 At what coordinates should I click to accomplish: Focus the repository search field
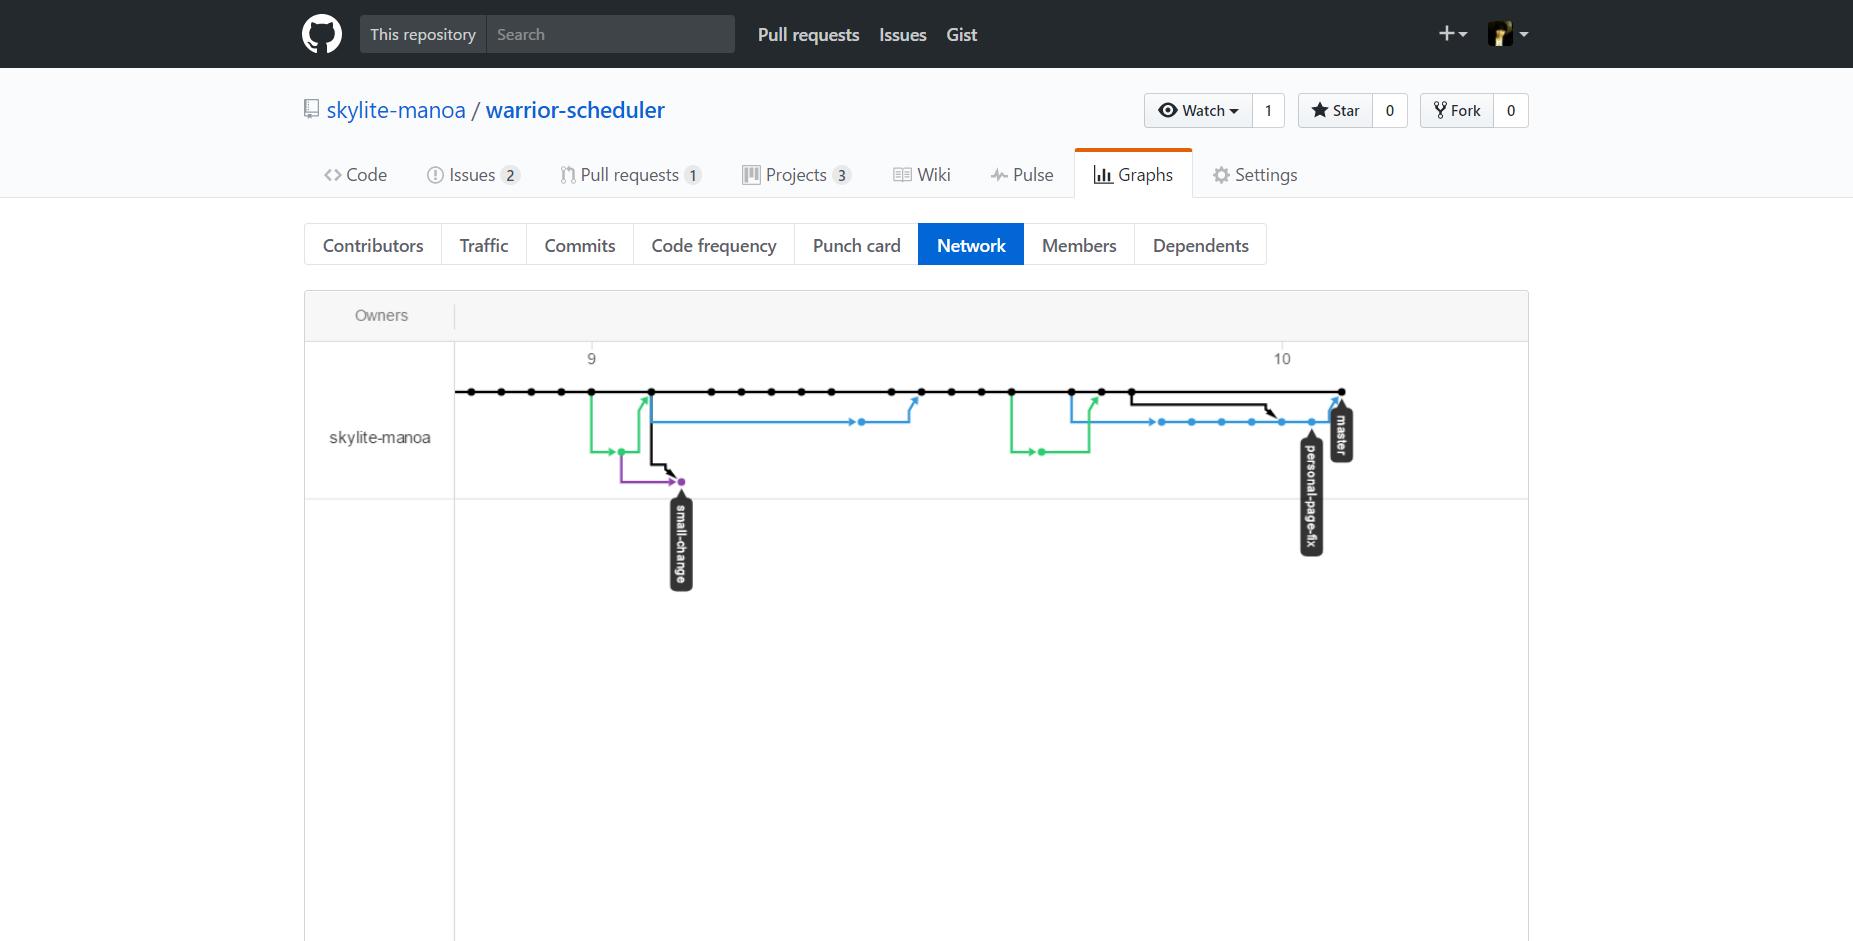tap(610, 34)
